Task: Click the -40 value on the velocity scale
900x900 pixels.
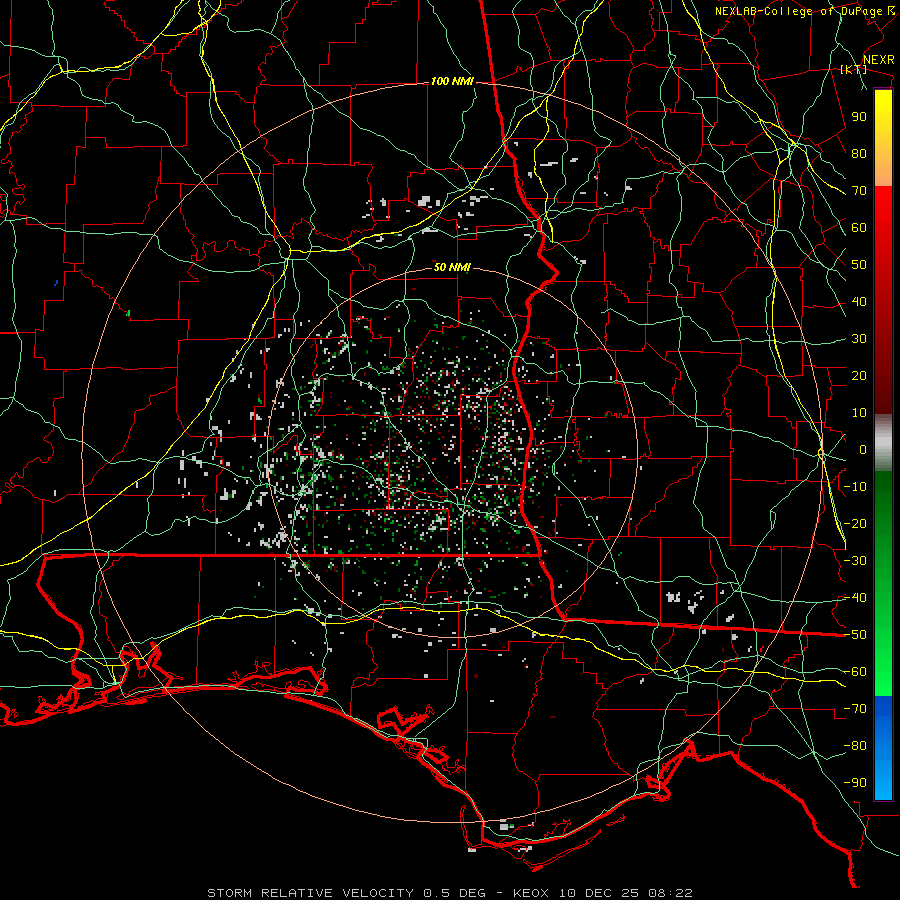Action: click(855, 598)
